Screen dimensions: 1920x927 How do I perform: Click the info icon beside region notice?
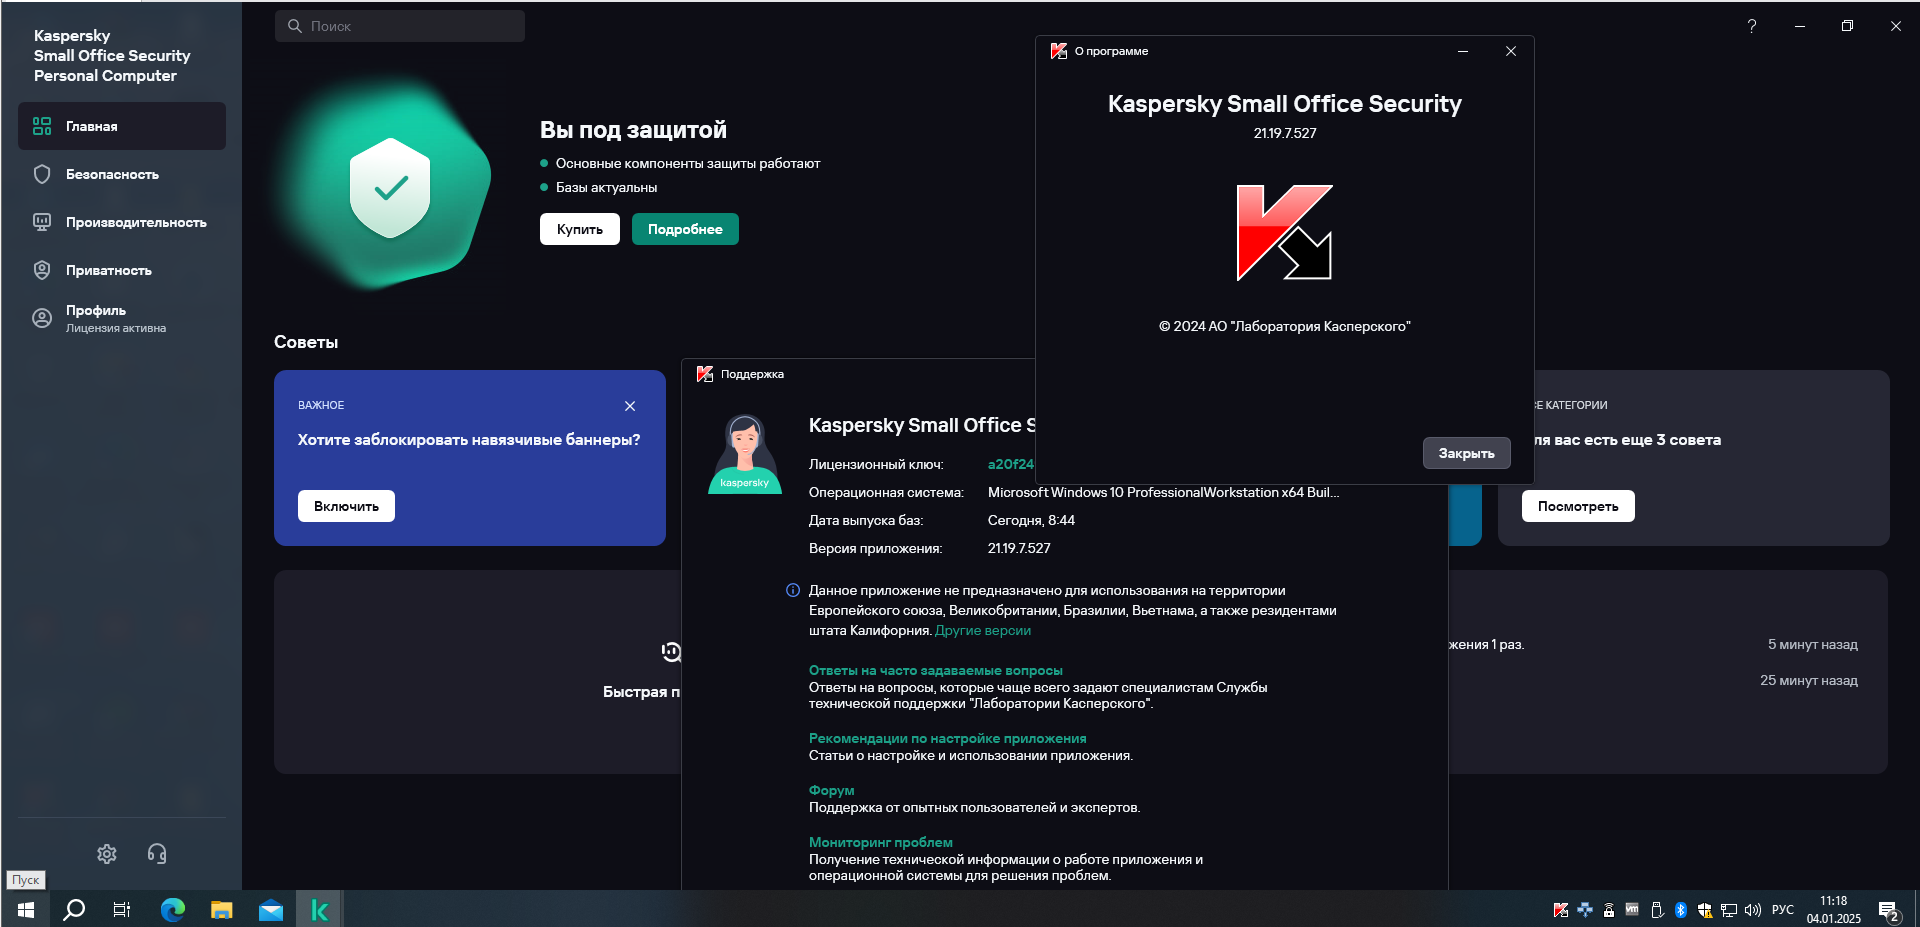point(793,590)
